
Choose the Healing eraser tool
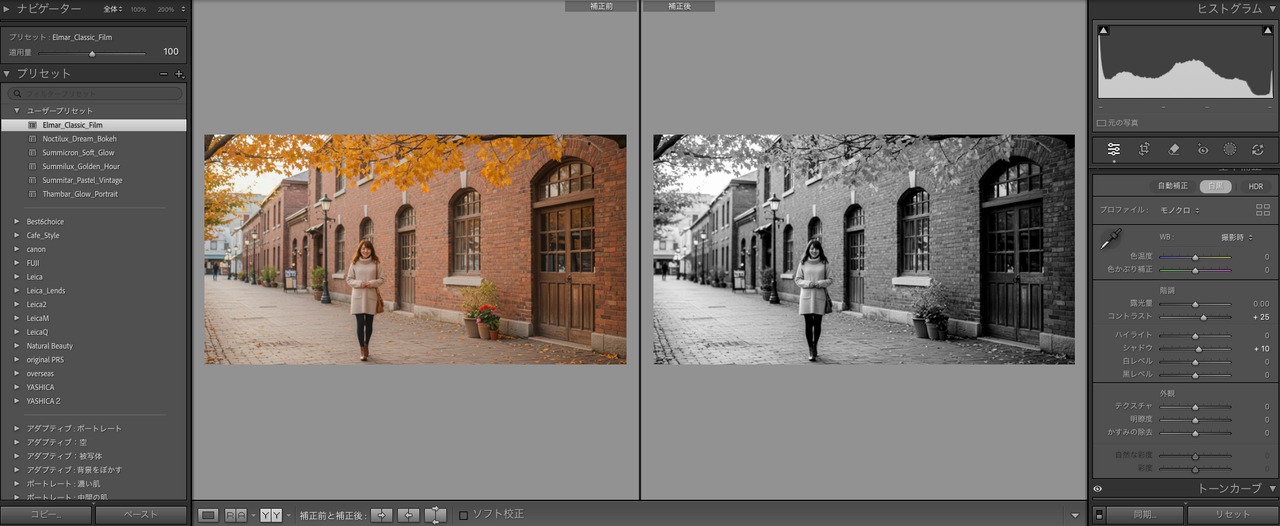point(1174,149)
